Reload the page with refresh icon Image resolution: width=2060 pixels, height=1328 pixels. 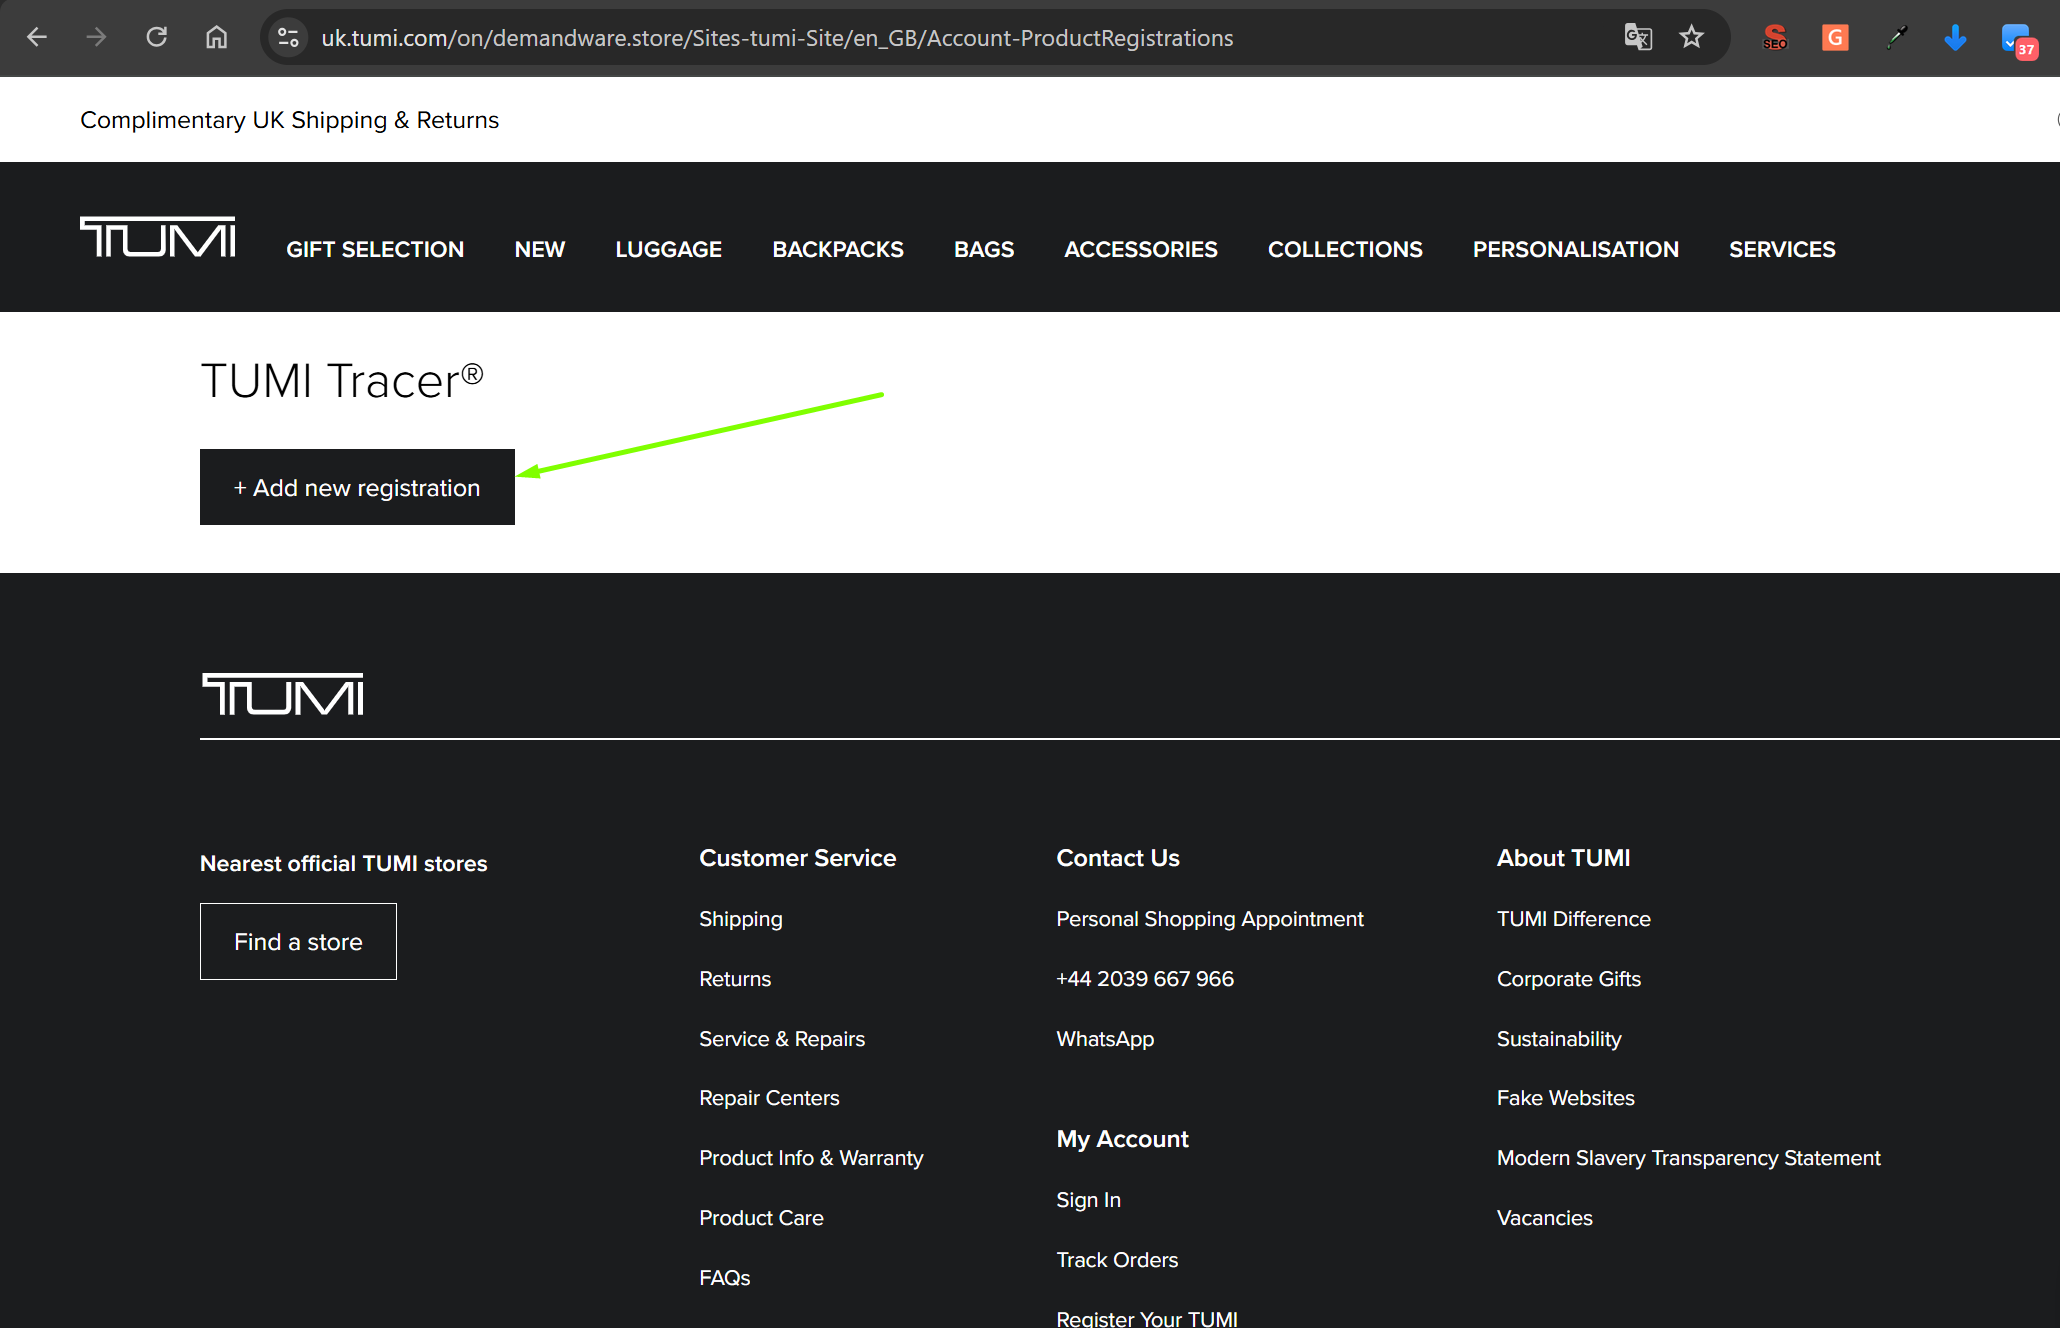click(x=156, y=38)
